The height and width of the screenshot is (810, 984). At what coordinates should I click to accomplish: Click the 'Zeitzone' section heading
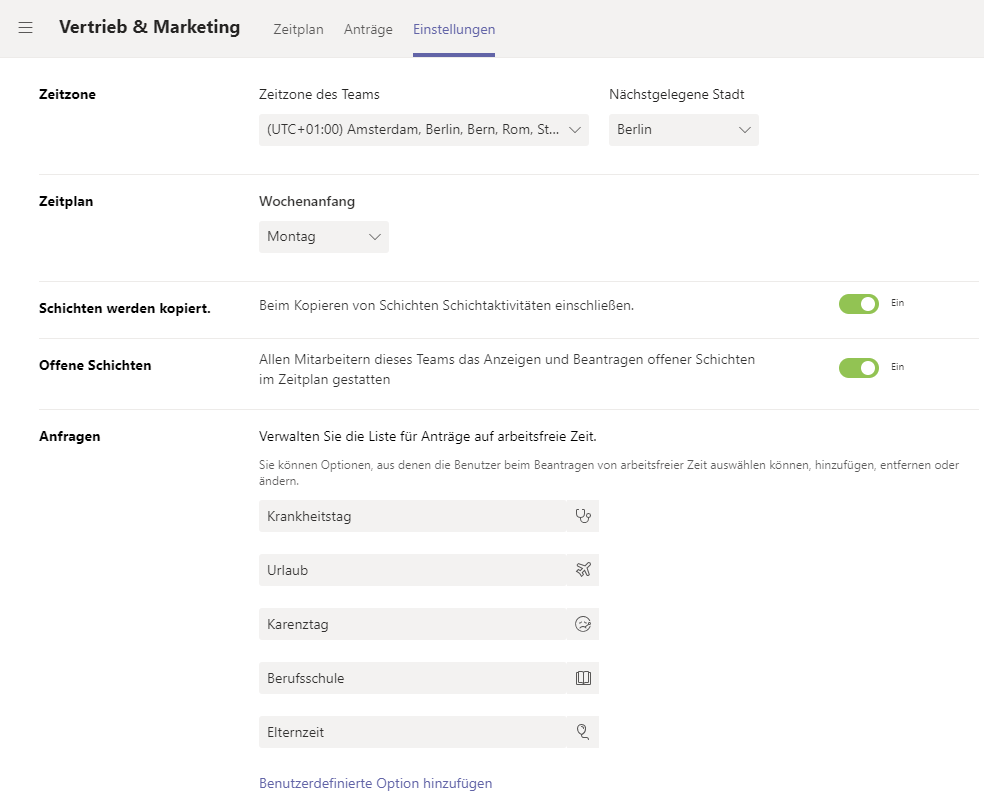tap(67, 94)
